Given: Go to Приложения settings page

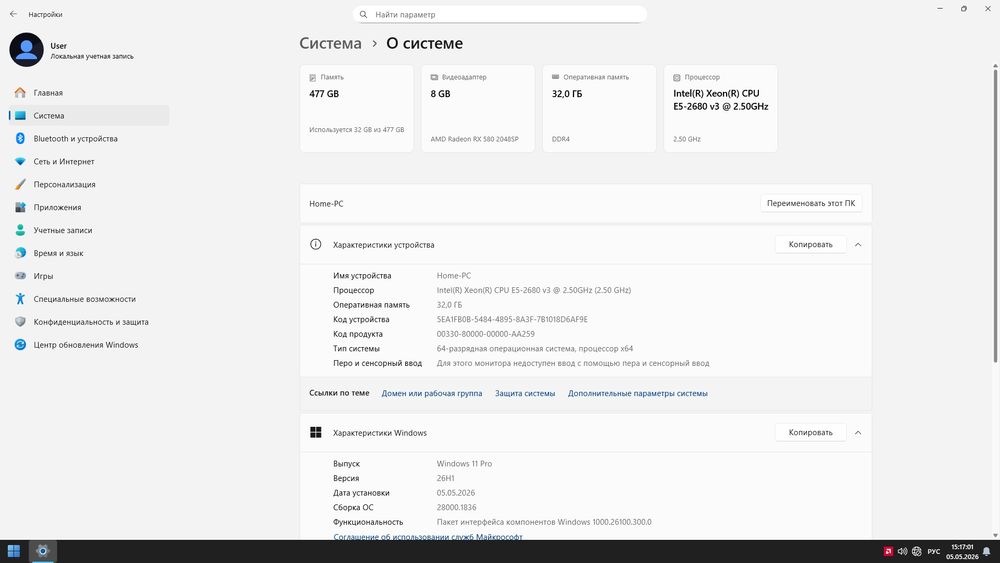Looking at the screenshot, I should coord(89,207).
